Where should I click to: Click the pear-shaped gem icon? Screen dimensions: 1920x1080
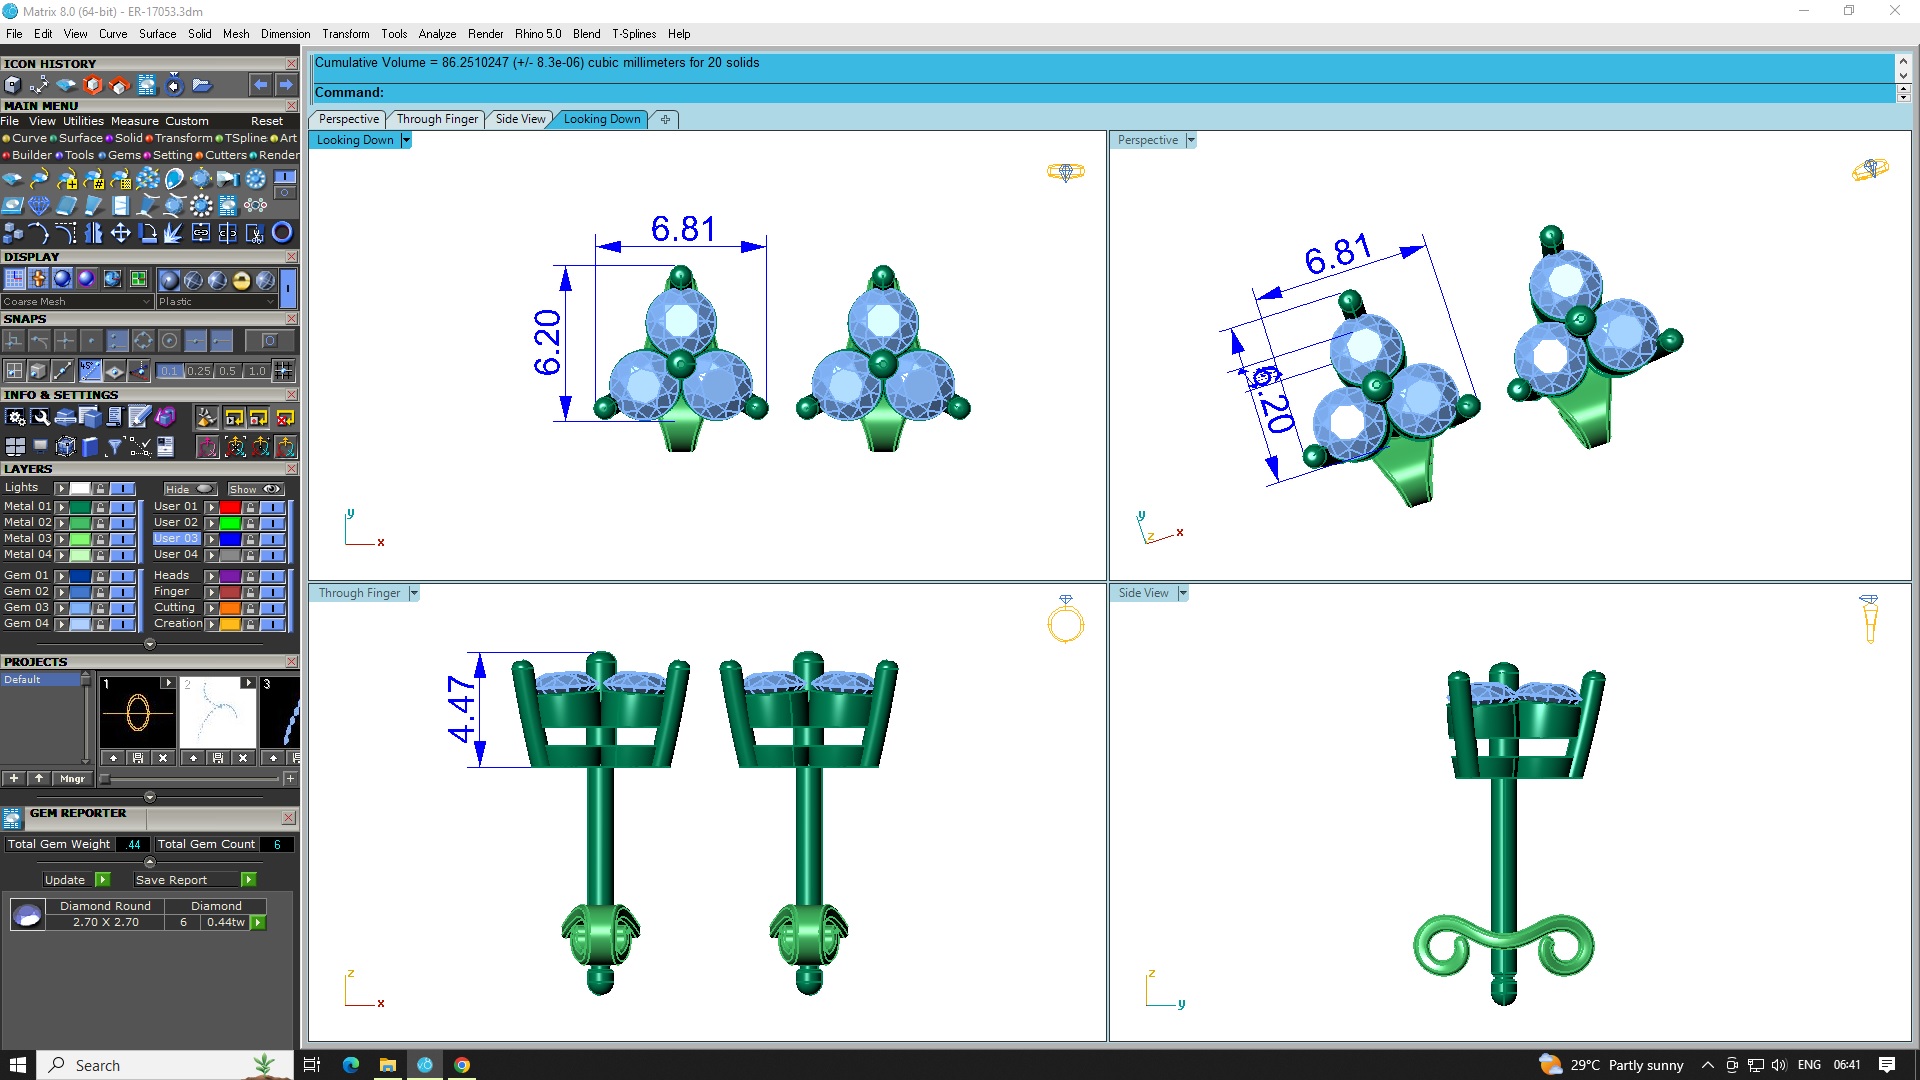174,179
